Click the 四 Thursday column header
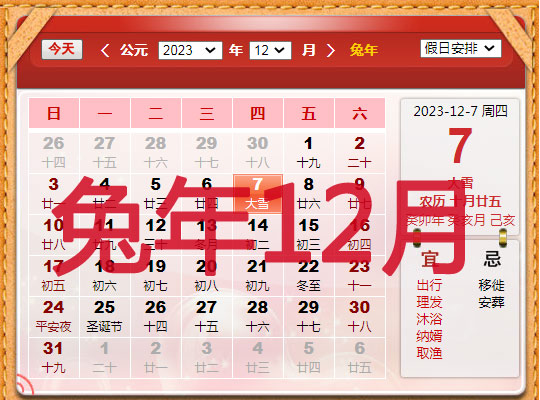The image size is (540, 400). click(x=258, y=113)
